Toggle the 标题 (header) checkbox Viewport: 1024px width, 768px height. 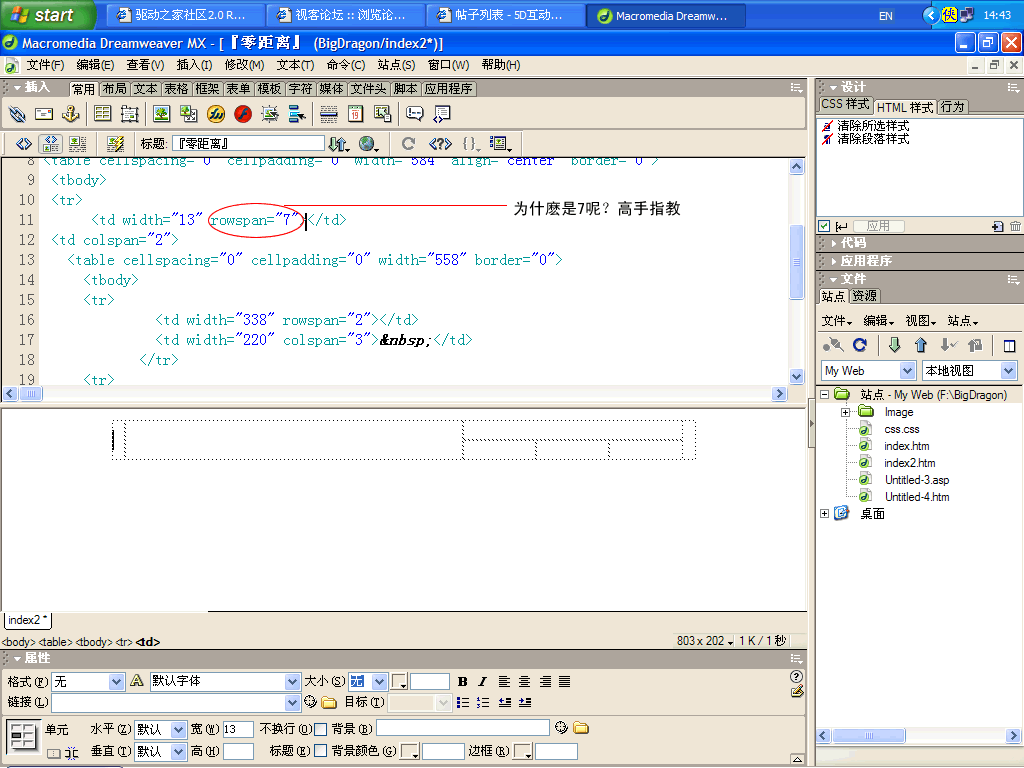click(x=320, y=750)
